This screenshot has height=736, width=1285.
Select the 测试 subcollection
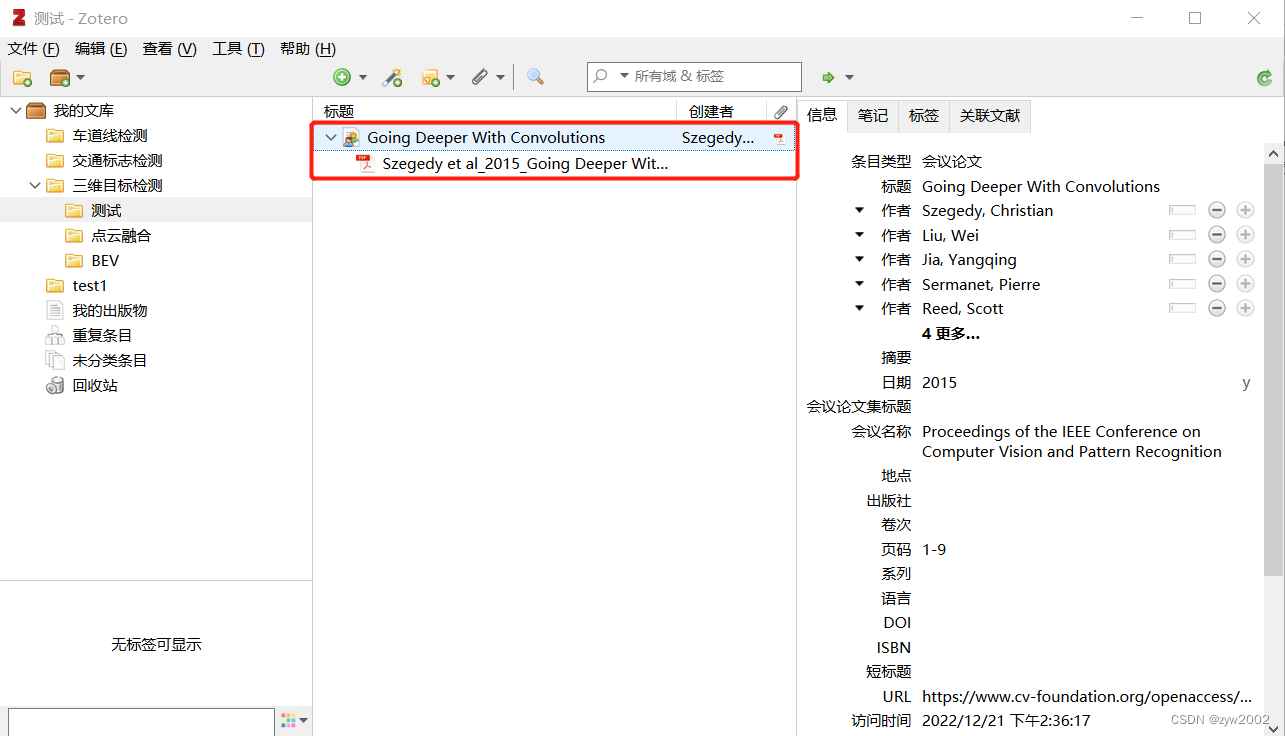click(106, 211)
